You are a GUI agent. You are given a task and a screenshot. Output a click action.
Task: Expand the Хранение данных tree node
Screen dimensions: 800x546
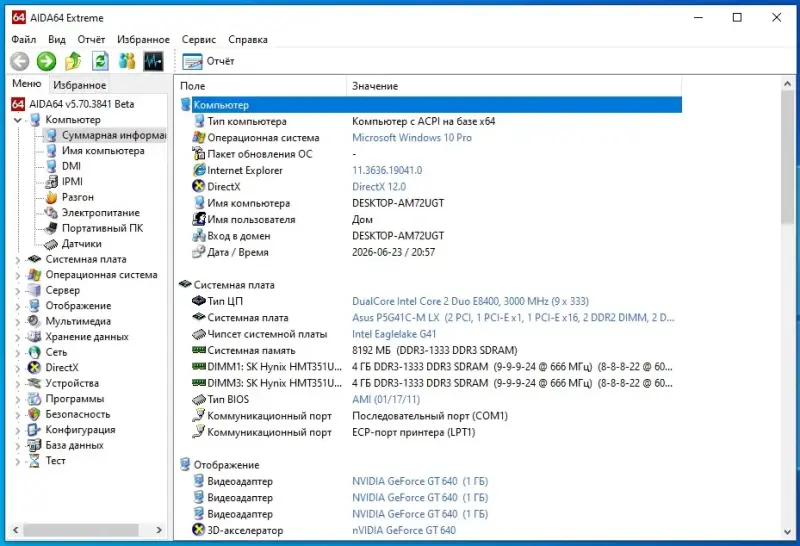tap(18, 337)
